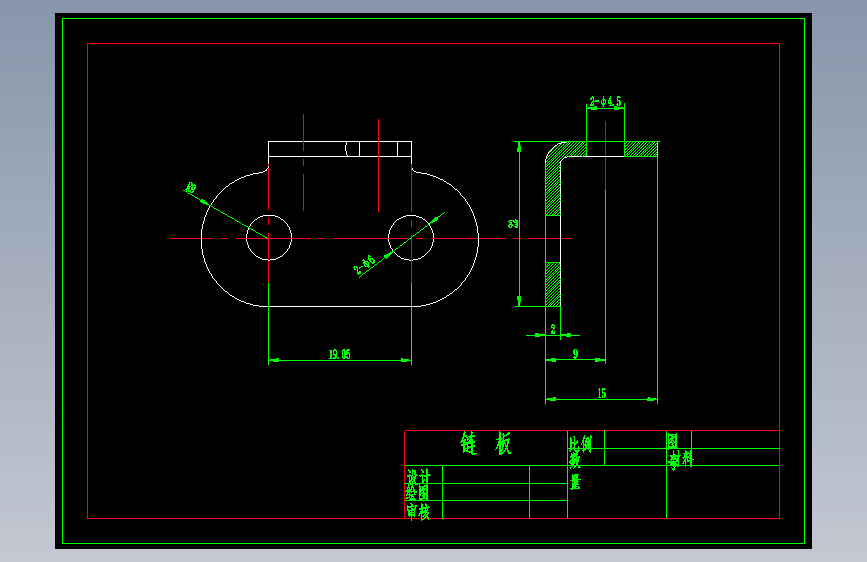The height and width of the screenshot is (562, 867).
Task: Select the 设计 label in title block
Action: [x=419, y=476]
